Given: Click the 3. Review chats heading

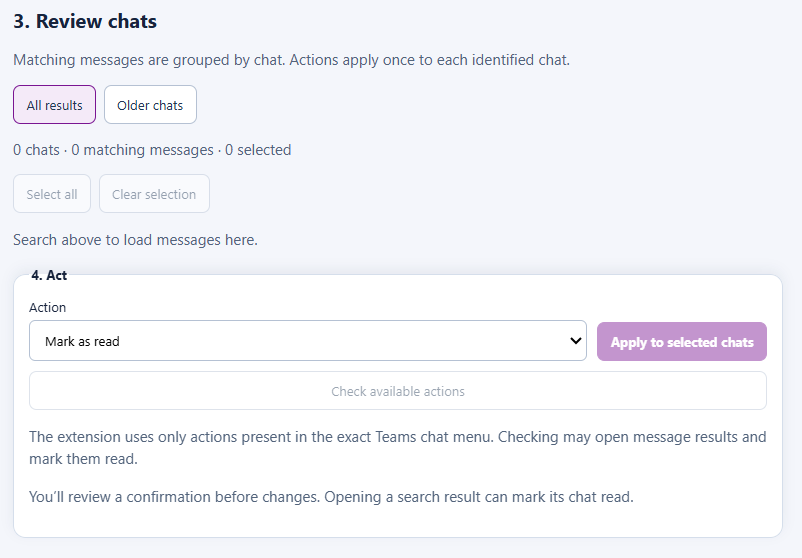Looking at the screenshot, I should point(85,21).
